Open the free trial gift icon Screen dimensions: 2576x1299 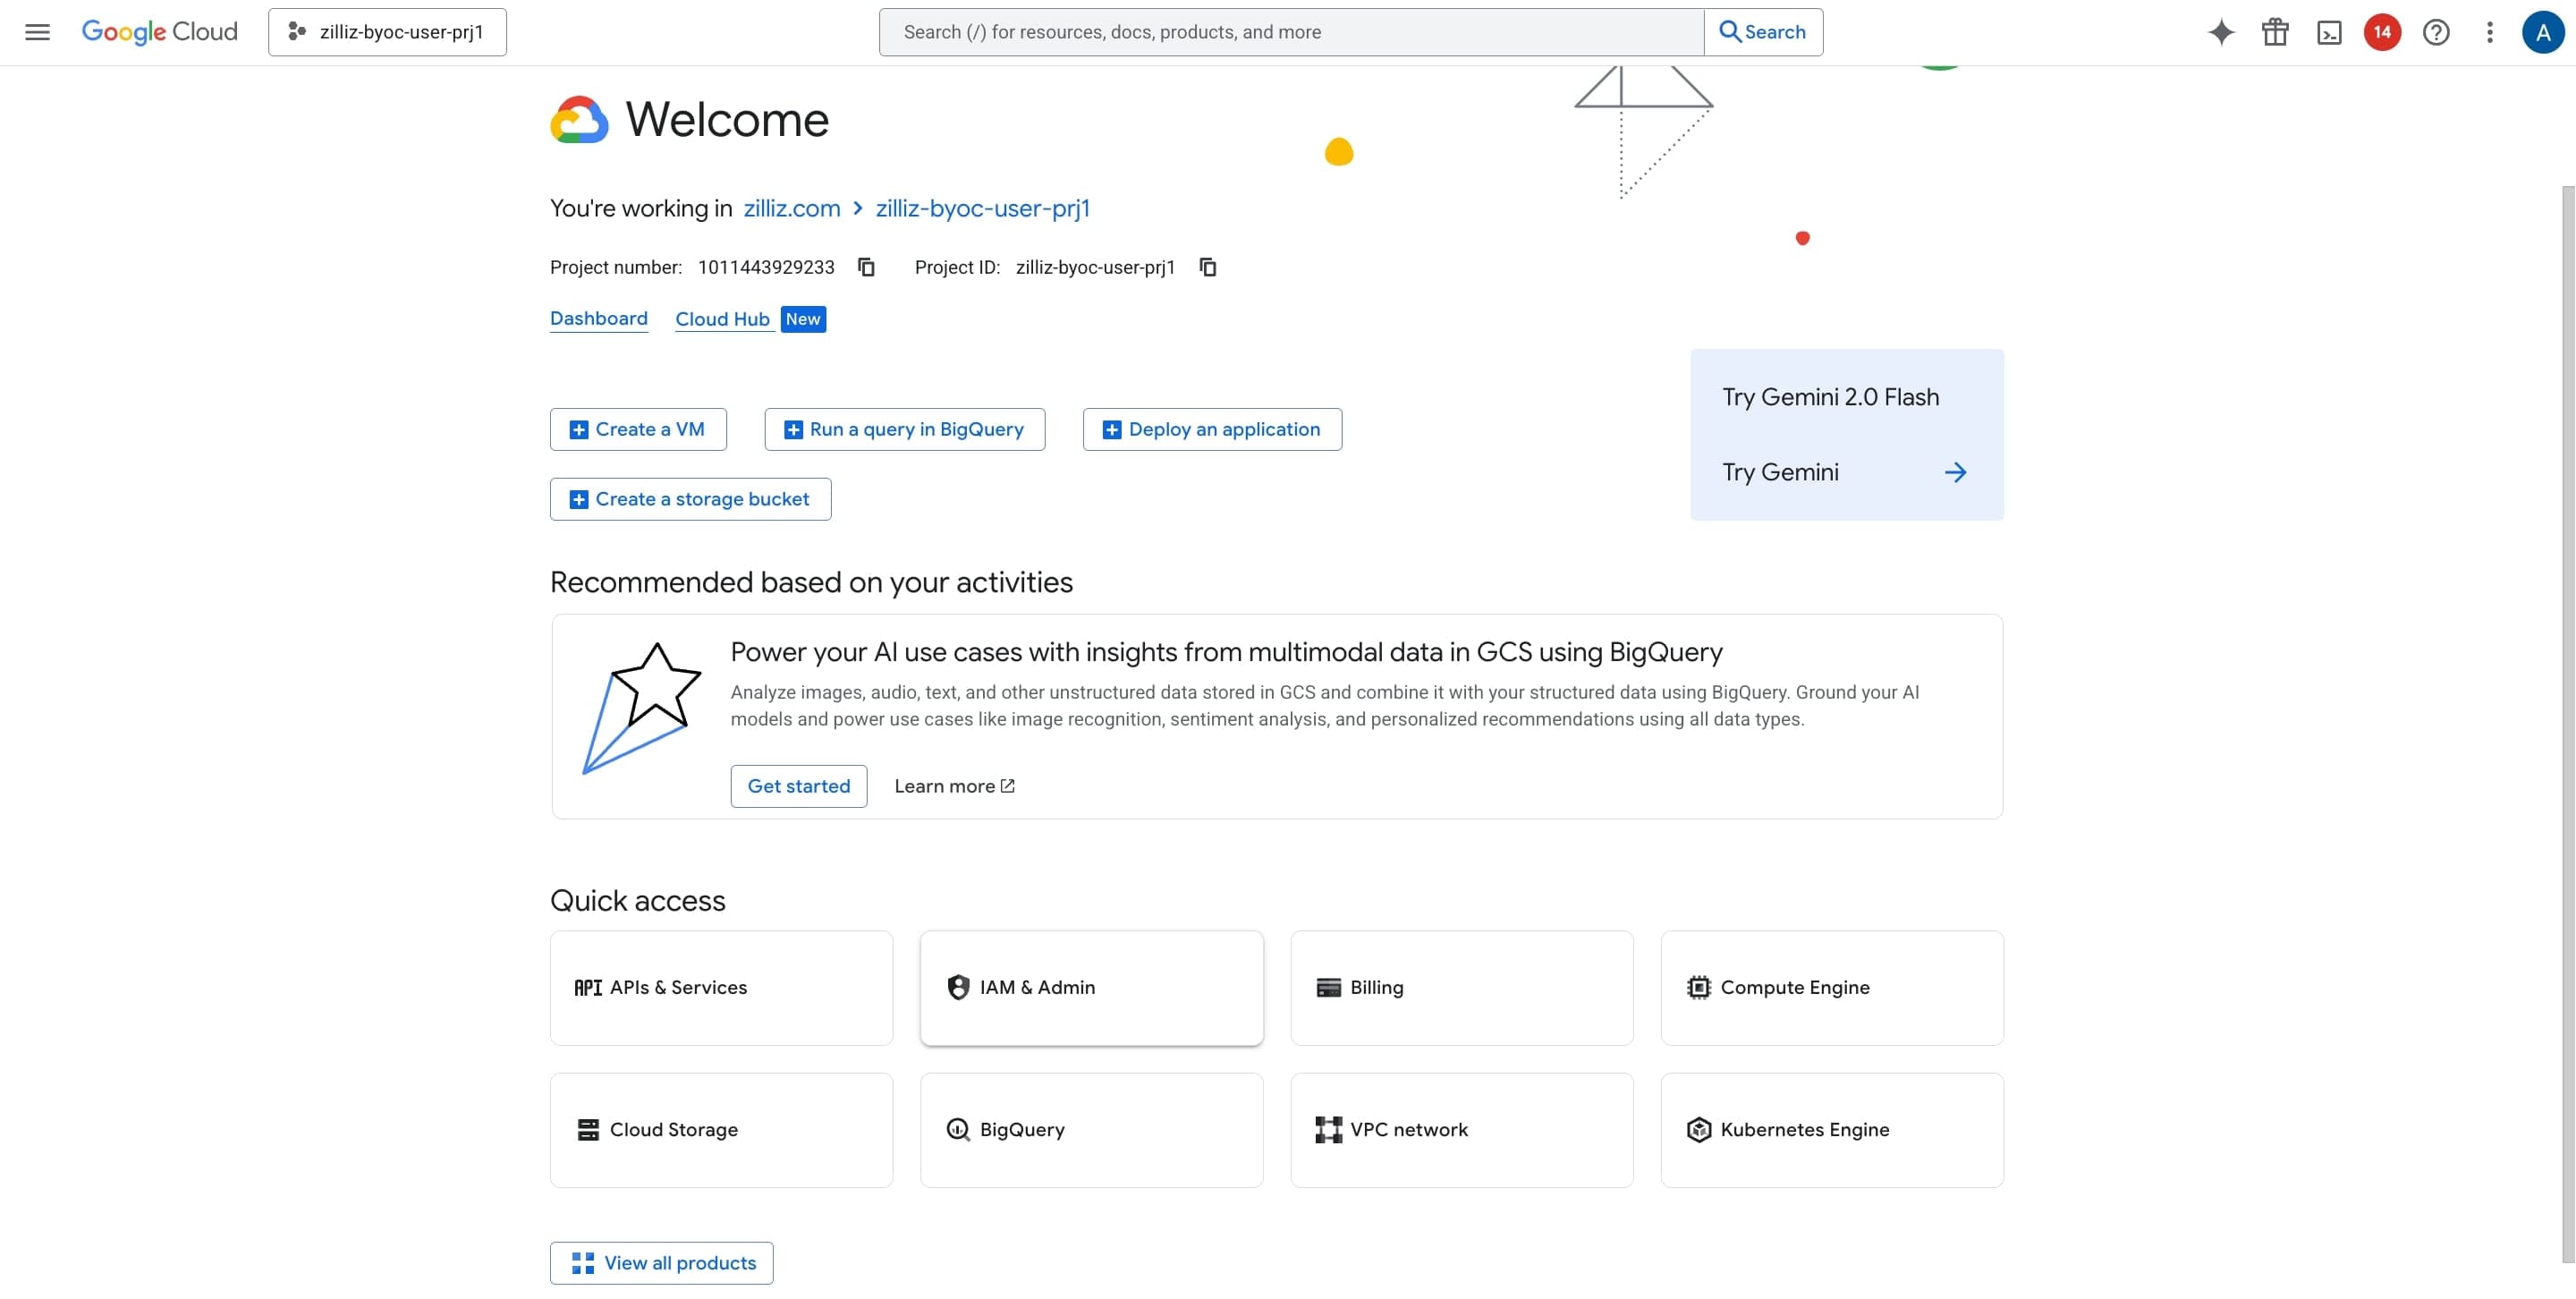2275,32
